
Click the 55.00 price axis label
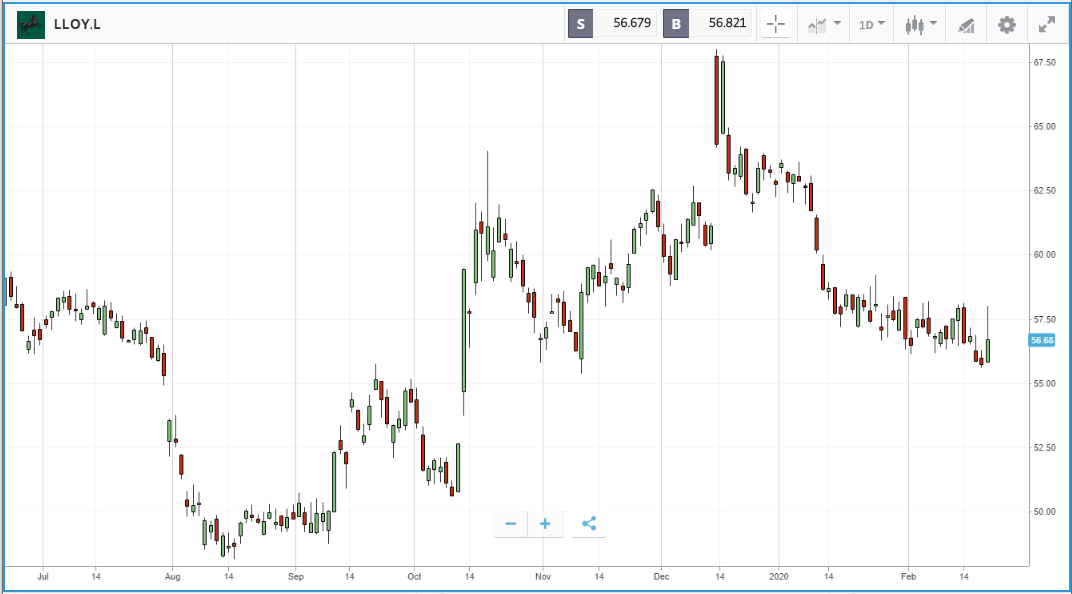coord(1044,384)
